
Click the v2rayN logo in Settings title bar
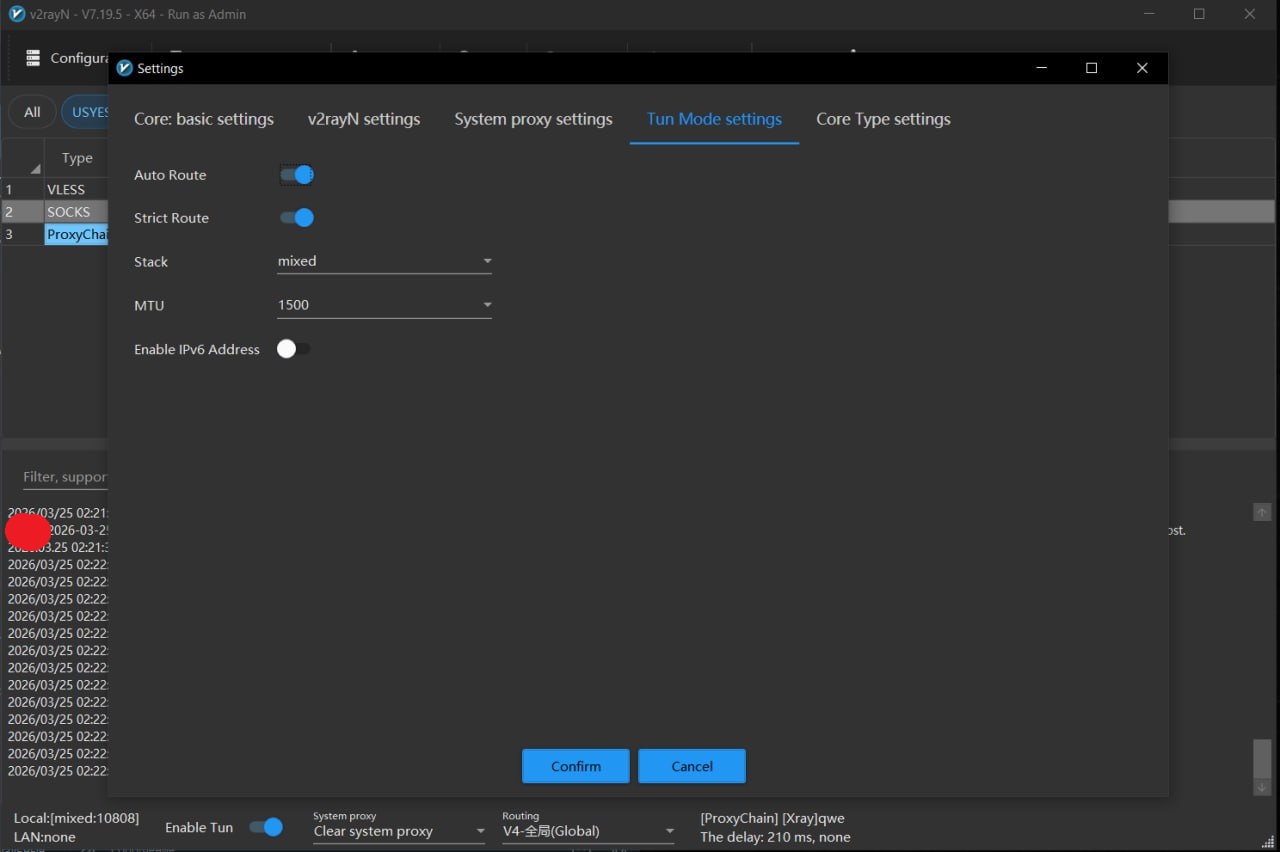click(x=125, y=68)
